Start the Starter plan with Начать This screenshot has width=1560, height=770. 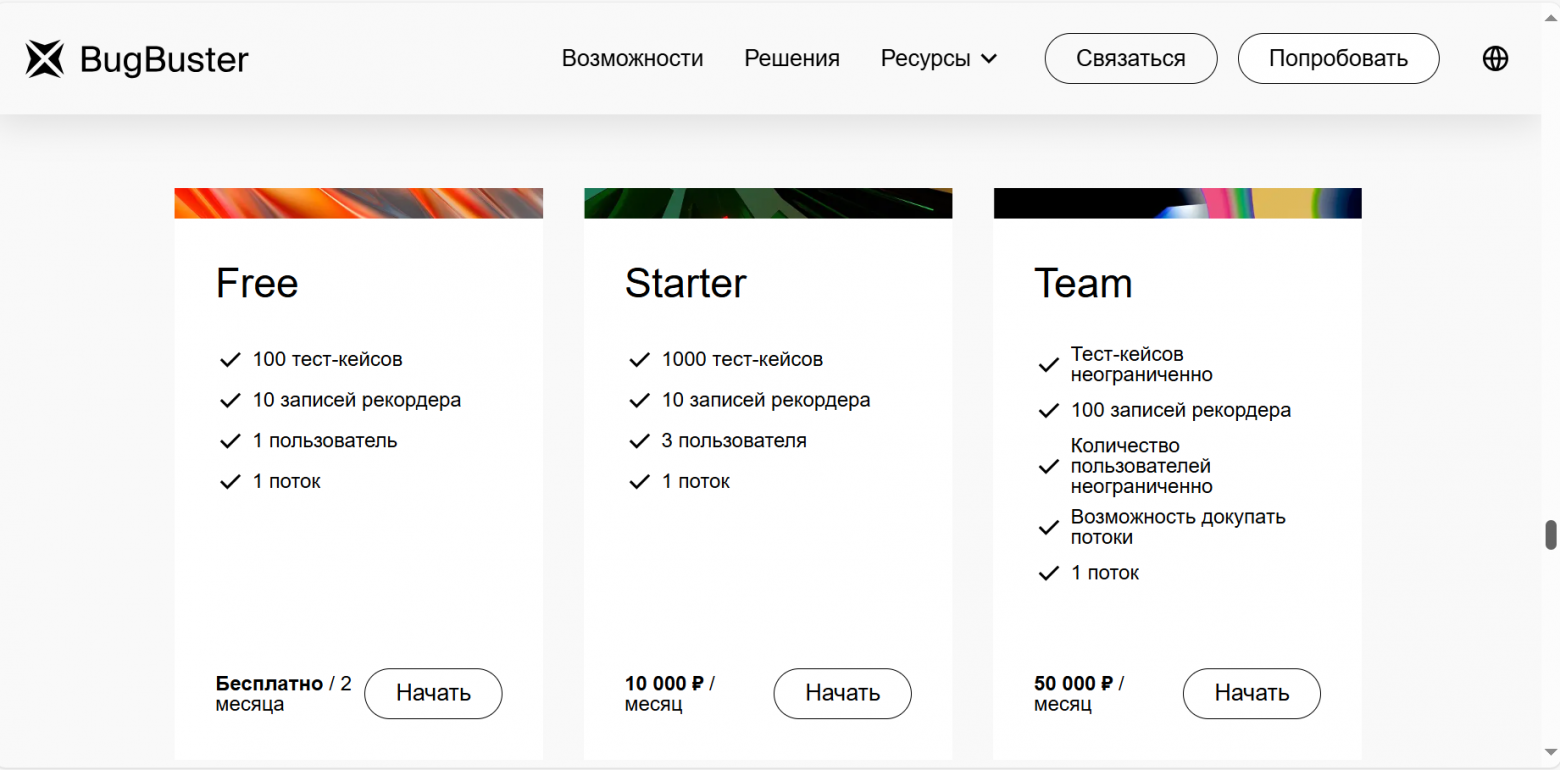[x=842, y=693]
